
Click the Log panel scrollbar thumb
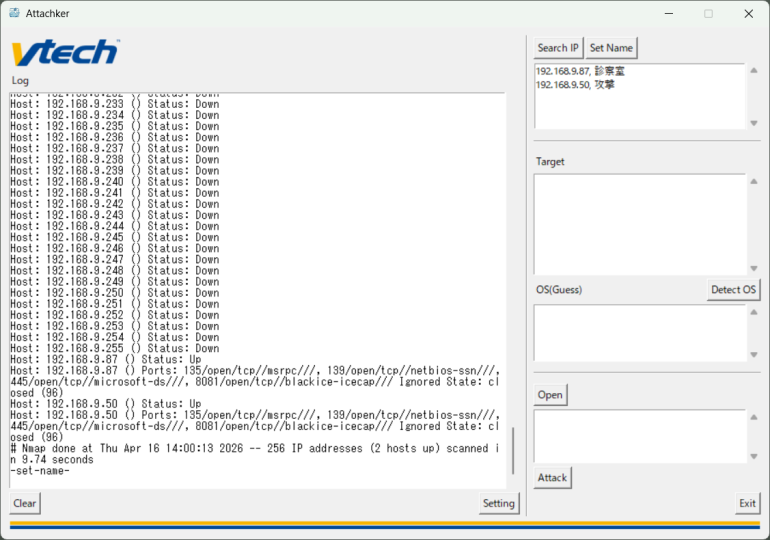(x=513, y=451)
